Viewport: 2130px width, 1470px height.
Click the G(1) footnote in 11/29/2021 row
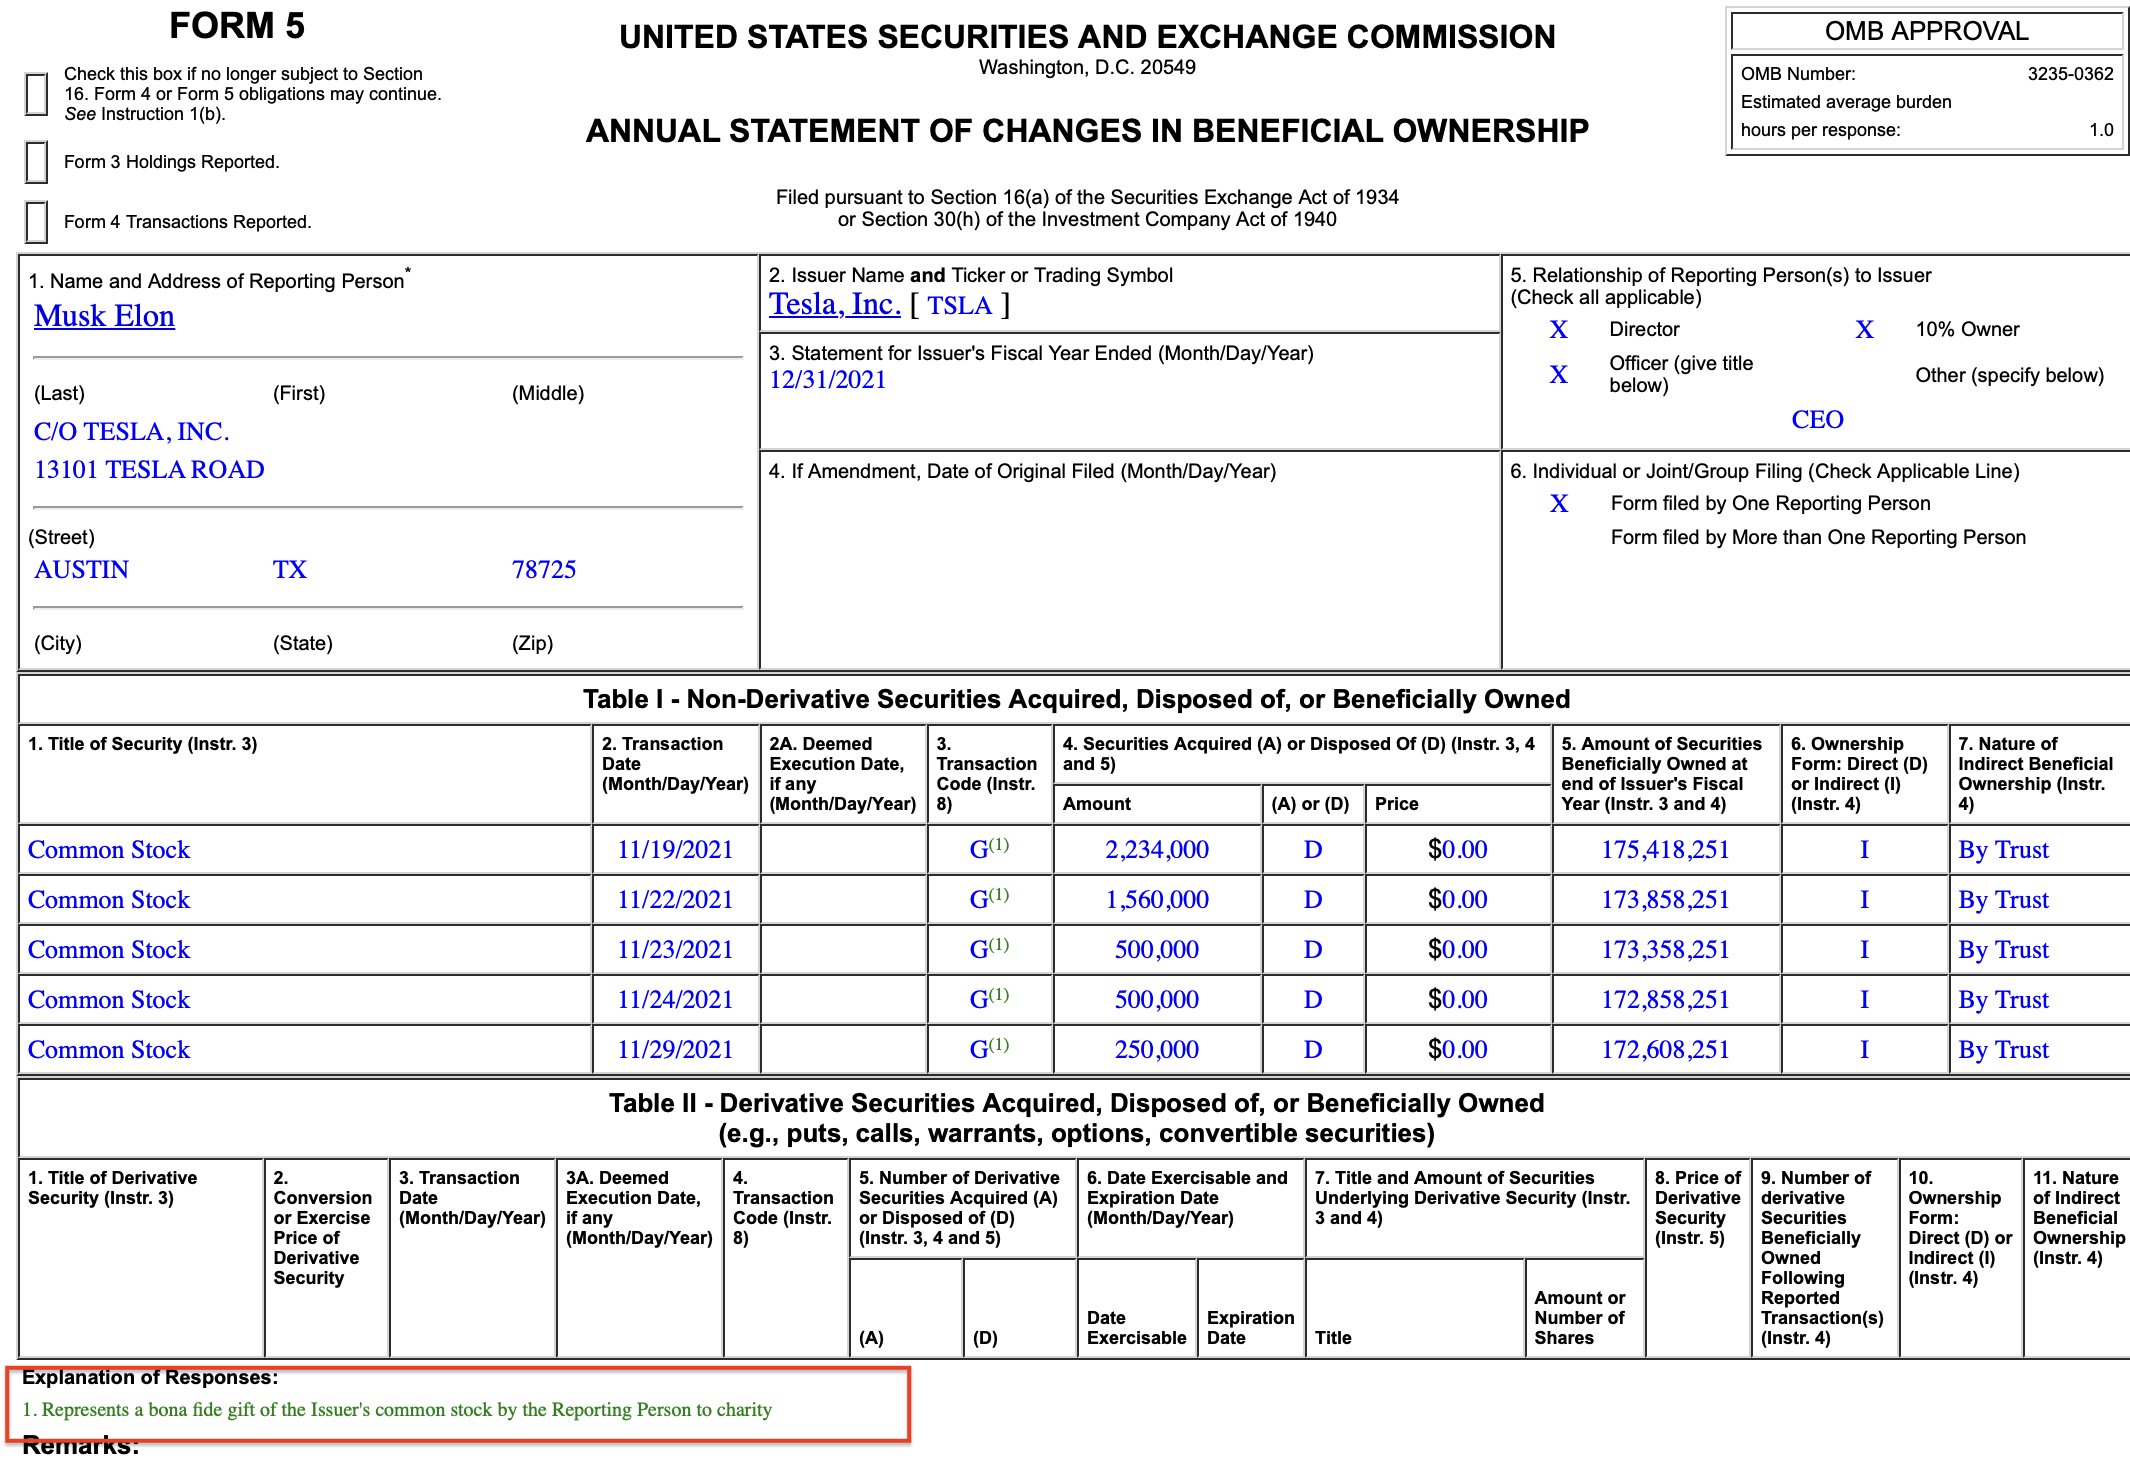999,1046
